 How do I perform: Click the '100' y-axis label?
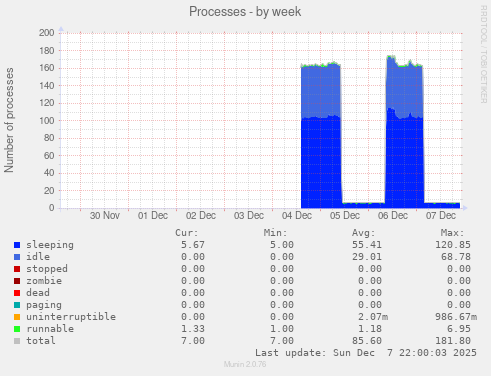47,121
